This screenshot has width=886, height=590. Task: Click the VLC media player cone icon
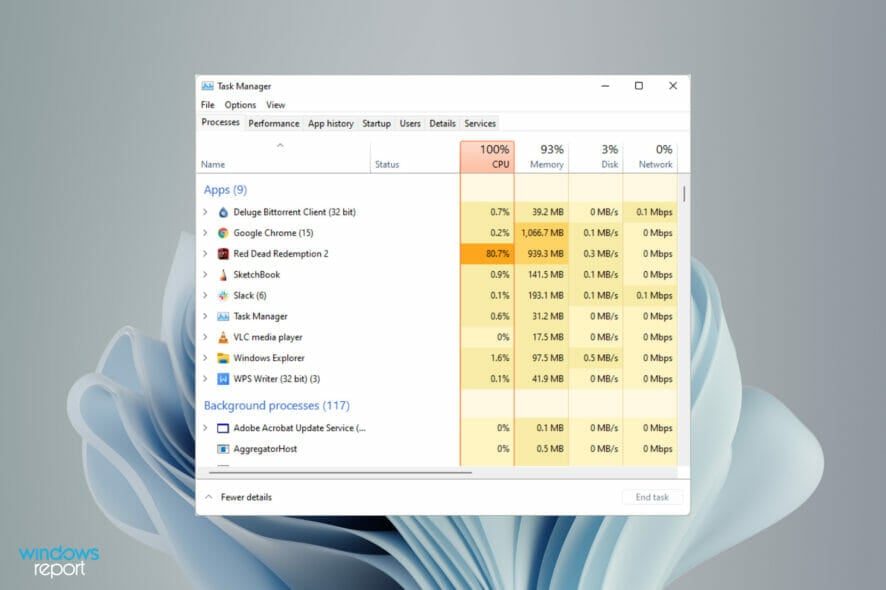pos(223,337)
